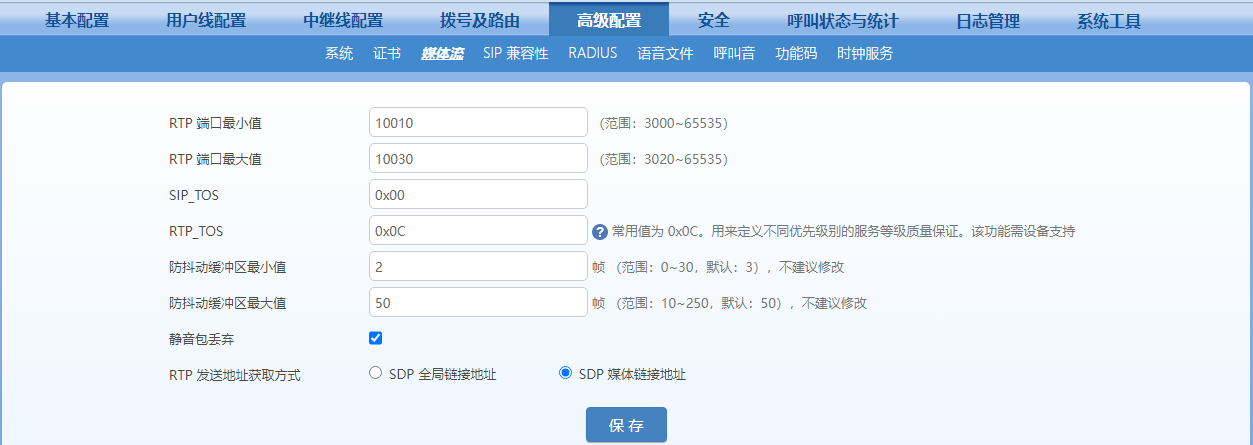Click the SIP_TOS label text
This screenshot has height=445, width=1253.
[x=194, y=195]
